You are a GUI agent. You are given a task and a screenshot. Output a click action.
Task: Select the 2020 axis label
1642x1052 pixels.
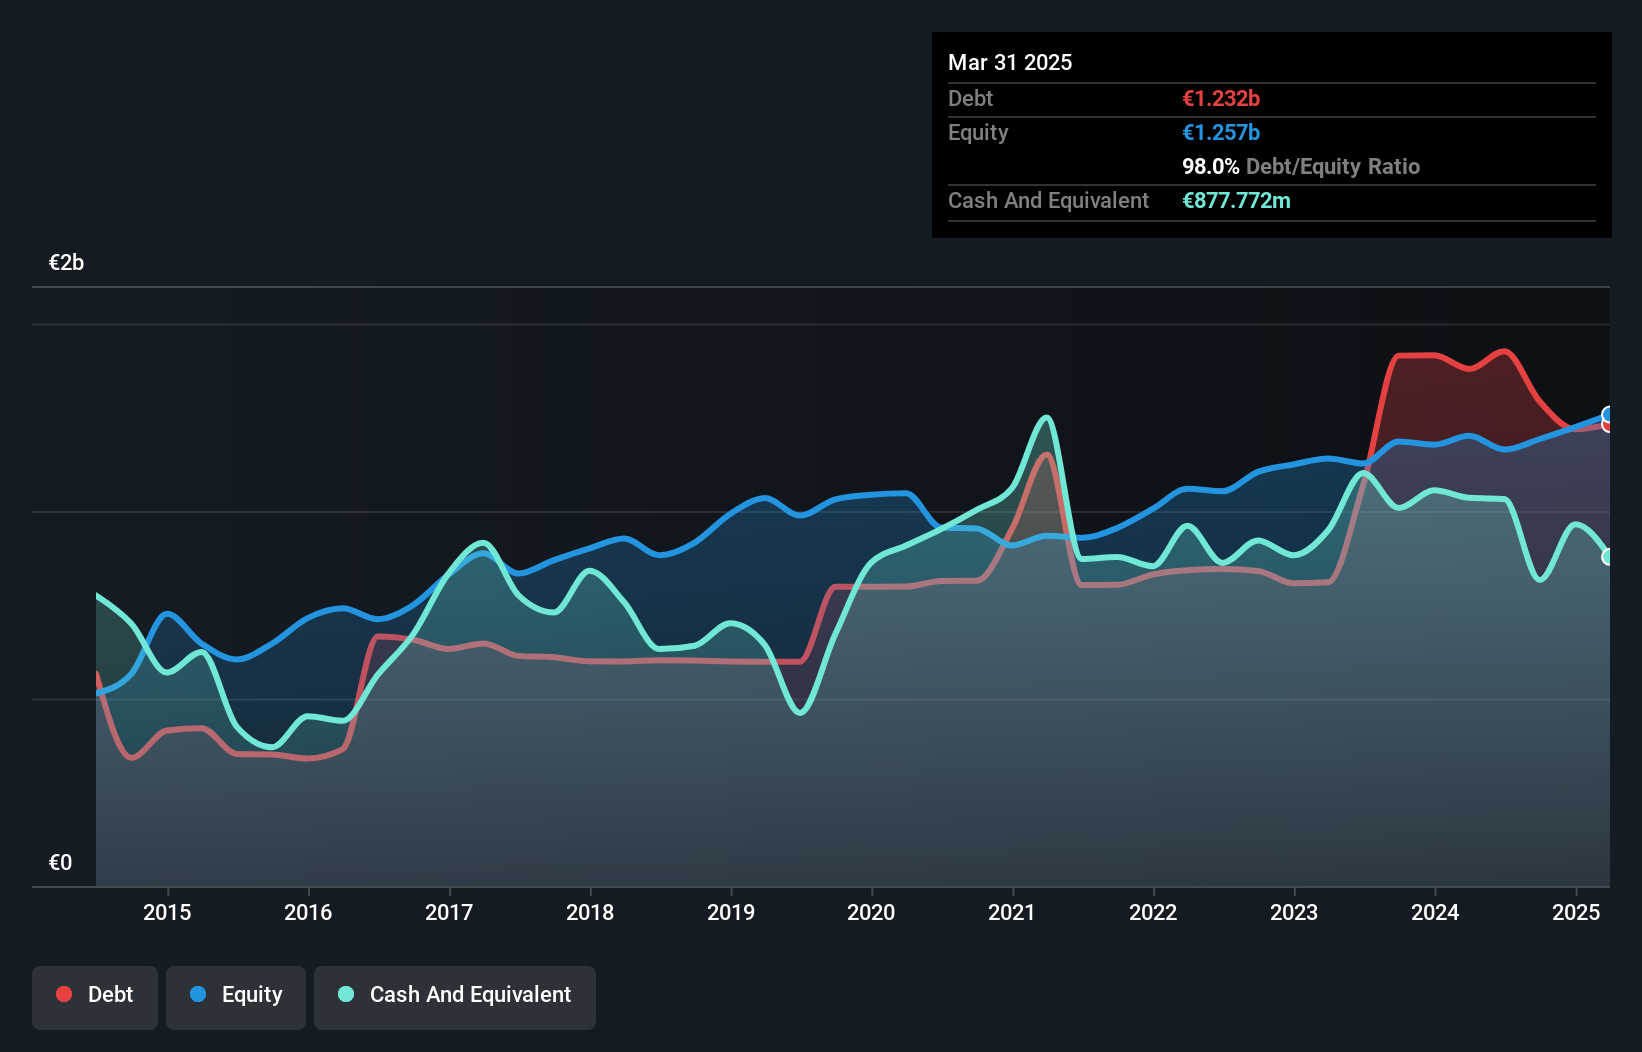pyautogui.click(x=871, y=912)
